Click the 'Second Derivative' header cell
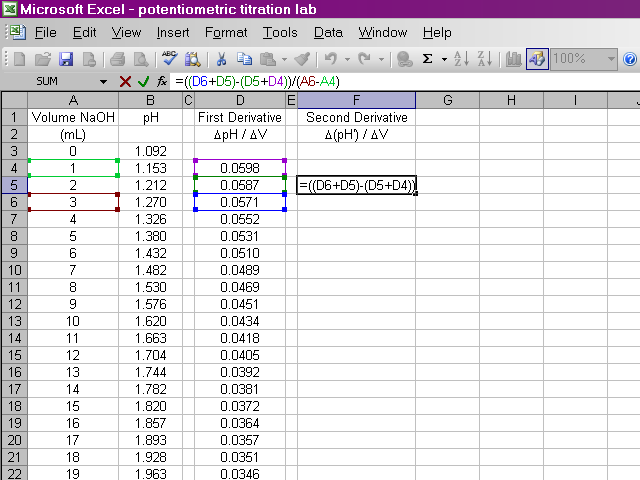Screen dimensions: 640x480 356,118
